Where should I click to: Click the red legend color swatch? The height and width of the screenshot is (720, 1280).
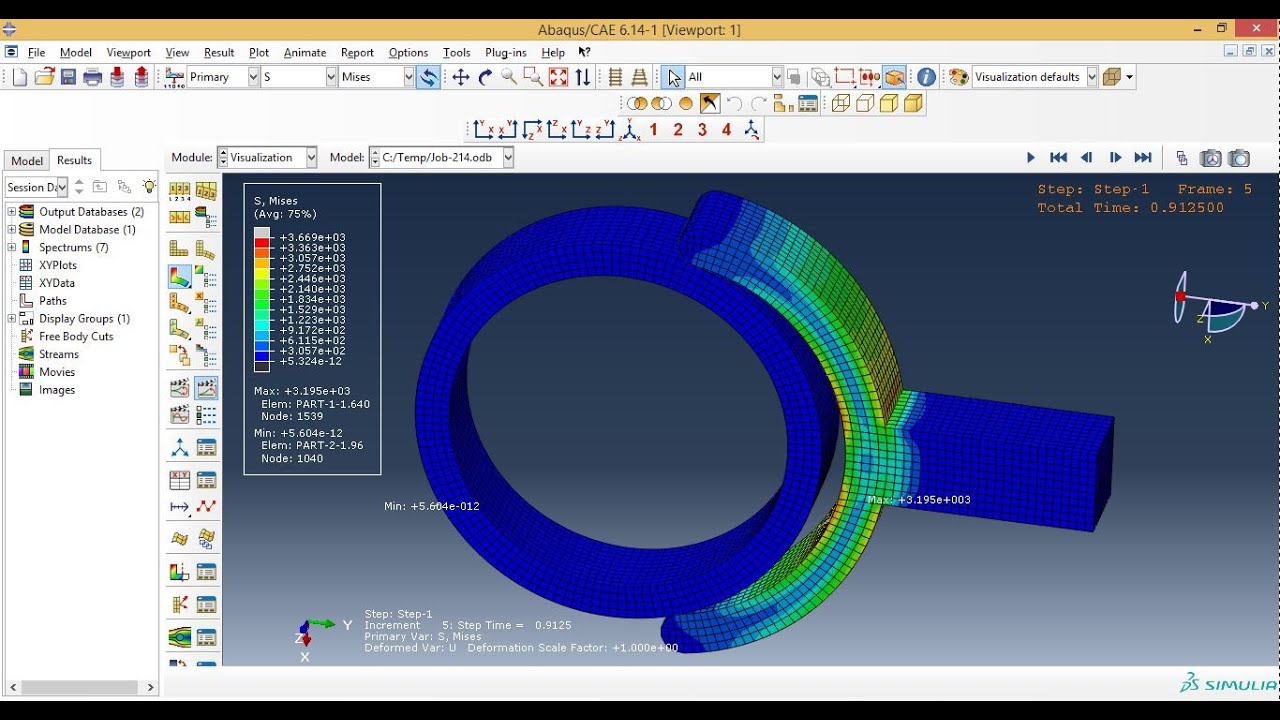coord(262,243)
